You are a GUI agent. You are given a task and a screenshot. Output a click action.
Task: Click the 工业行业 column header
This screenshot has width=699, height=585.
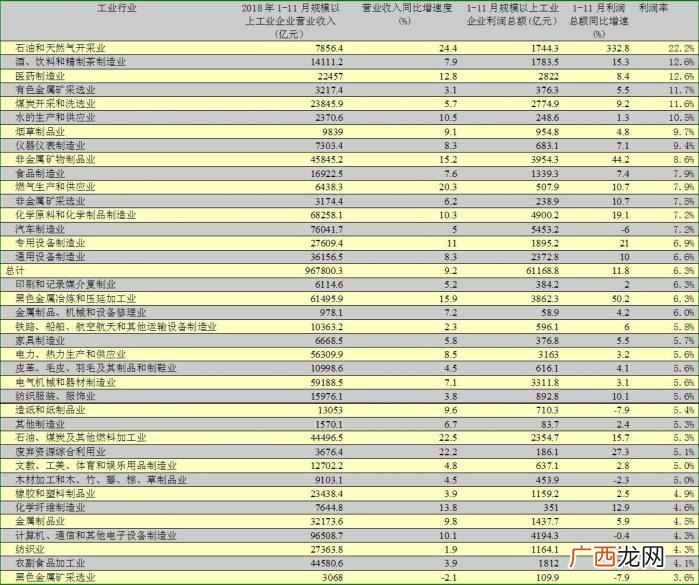pos(116,8)
